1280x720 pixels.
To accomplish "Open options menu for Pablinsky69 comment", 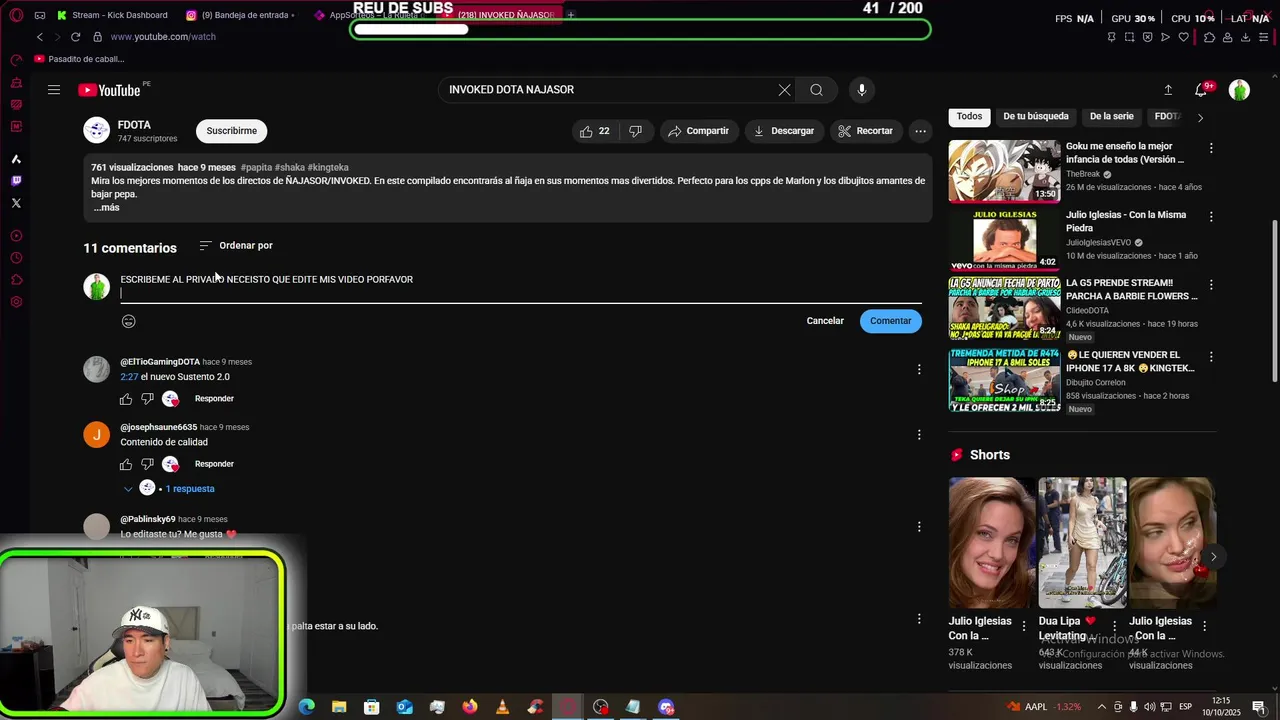I will pyautogui.click(x=919, y=526).
